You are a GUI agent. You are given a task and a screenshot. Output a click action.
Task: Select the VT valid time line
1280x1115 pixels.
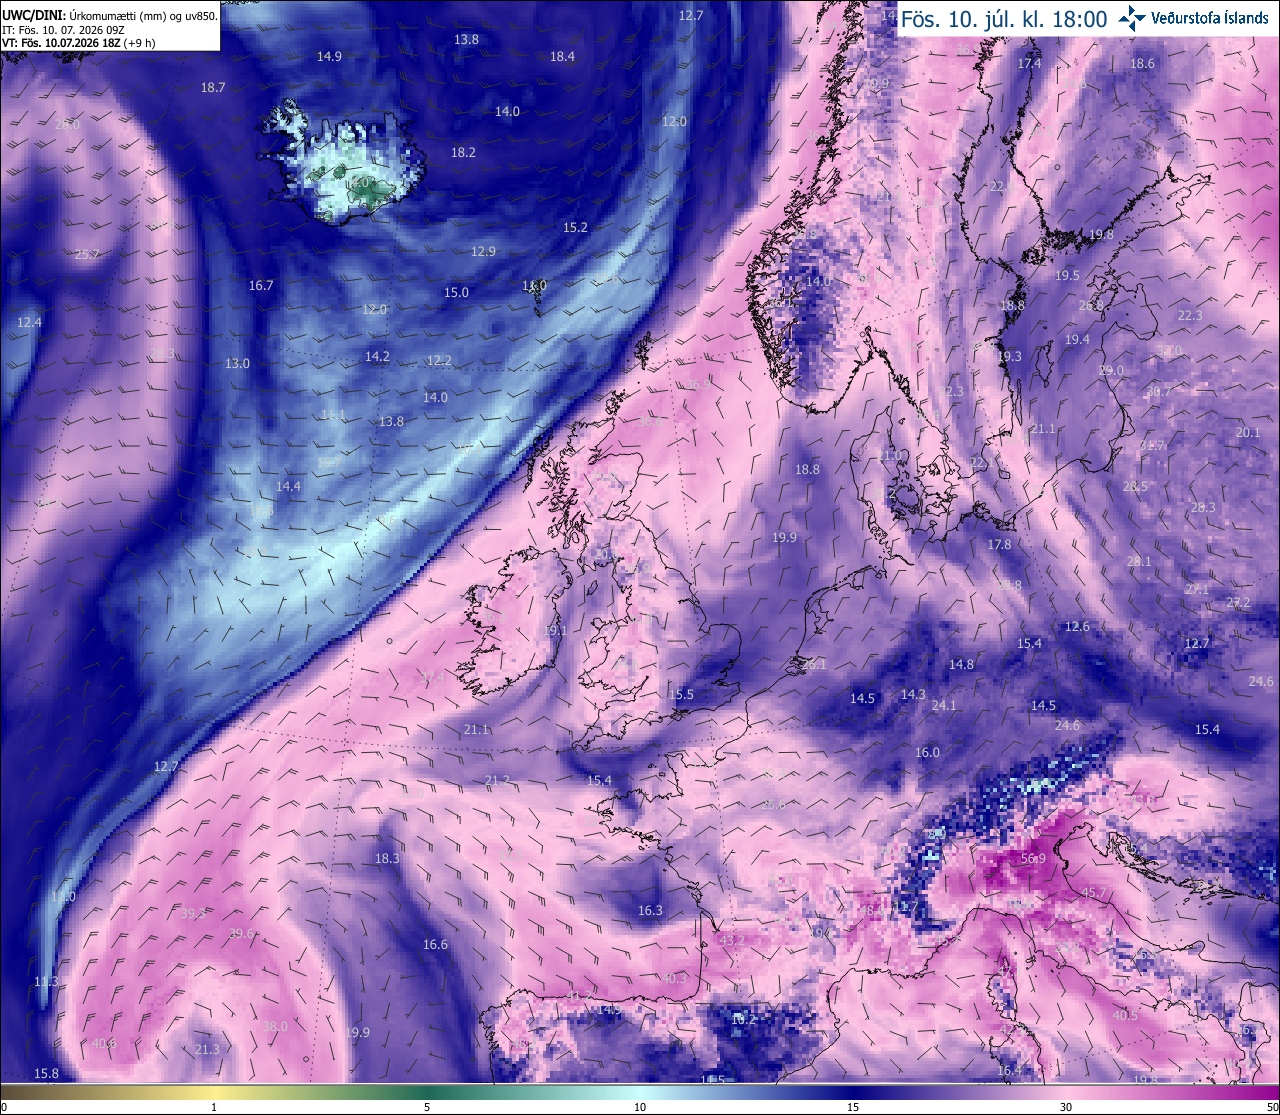tap(78, 43)
